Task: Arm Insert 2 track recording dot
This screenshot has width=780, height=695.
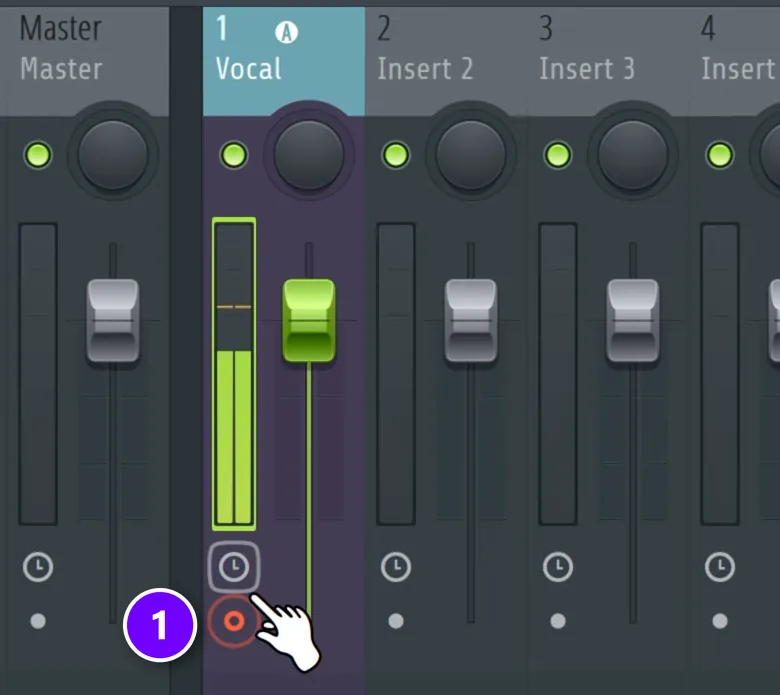Action: pyautogui.click(x=396, y=621)
